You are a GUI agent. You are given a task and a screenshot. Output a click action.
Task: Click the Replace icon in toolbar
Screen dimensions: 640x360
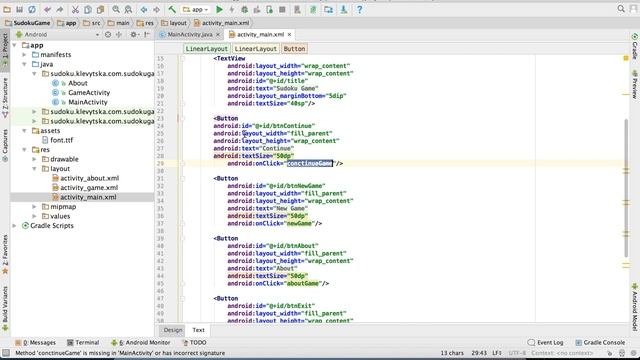pyautogui.click(x=128, y=9)
